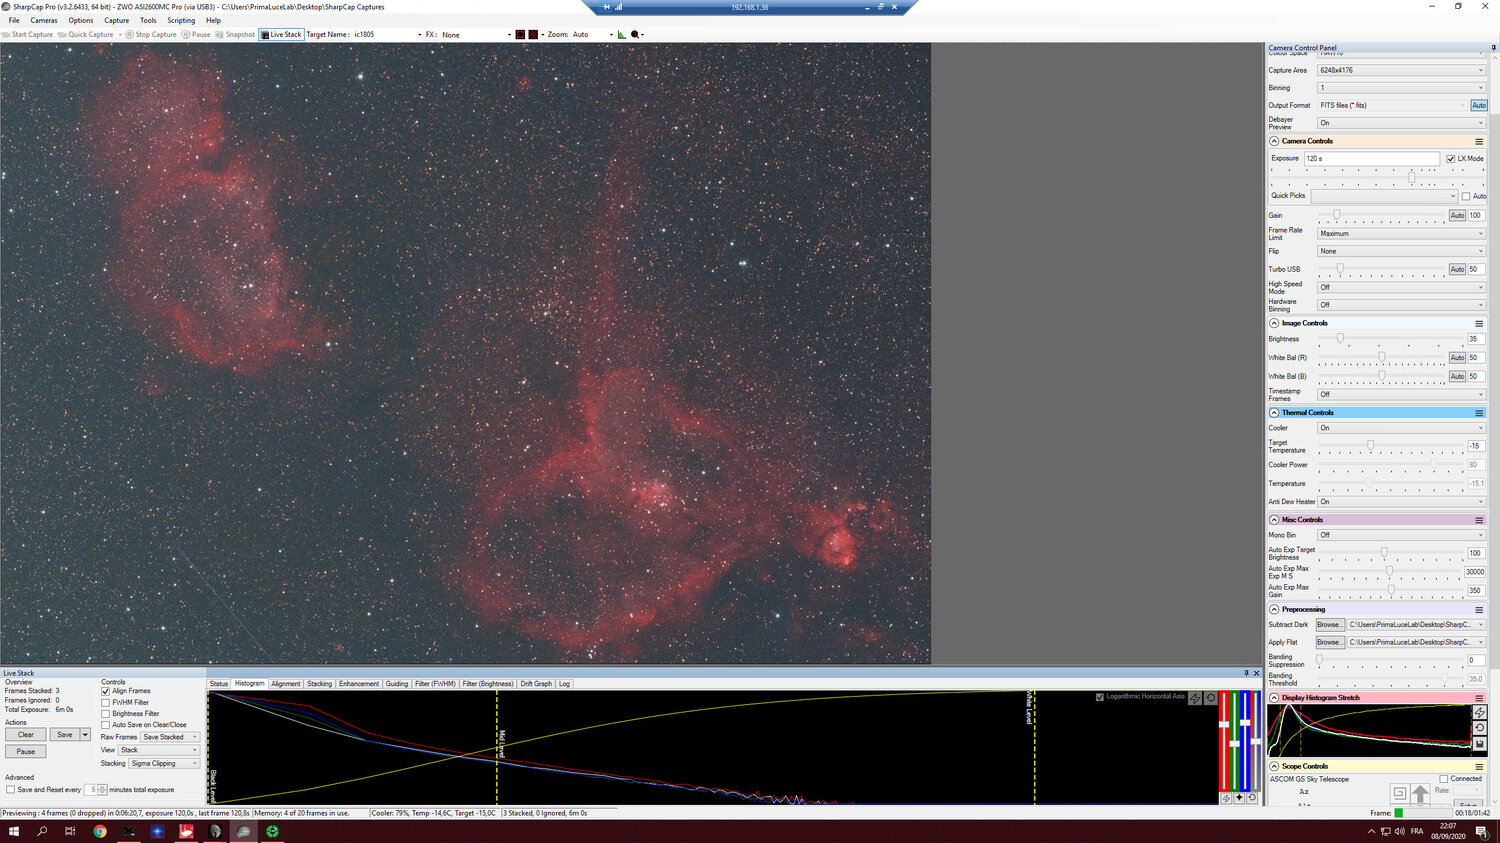This screenshot has width=1500, height=843.
Task: Reset the Display Histogram Stretch
Action: [x=1480, y=728]
